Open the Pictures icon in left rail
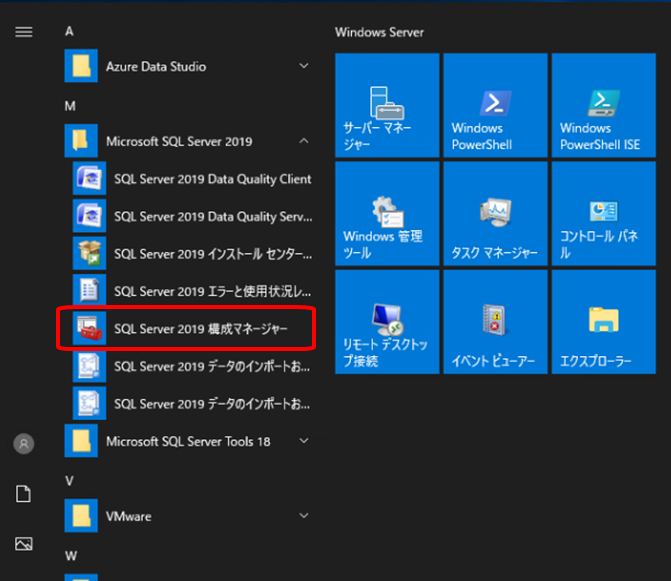The width and height of the screenshot is (671, 581). (24, 544)
